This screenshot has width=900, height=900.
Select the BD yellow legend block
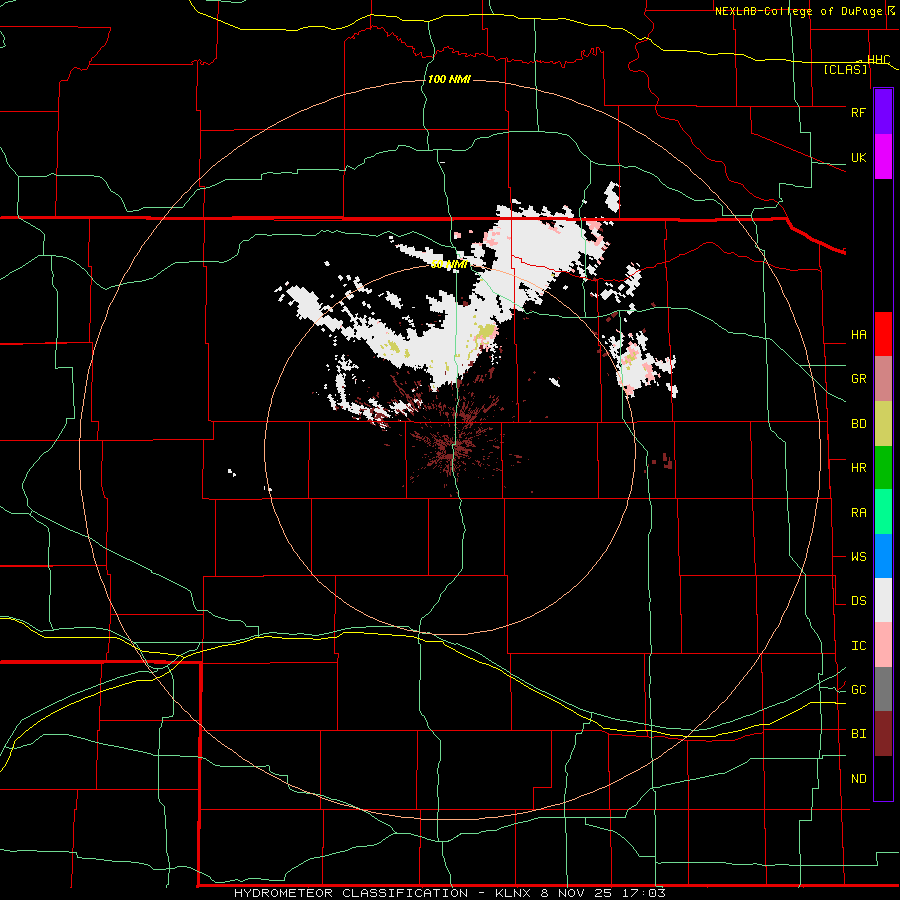pyautogui.click(x=883, y=424)
